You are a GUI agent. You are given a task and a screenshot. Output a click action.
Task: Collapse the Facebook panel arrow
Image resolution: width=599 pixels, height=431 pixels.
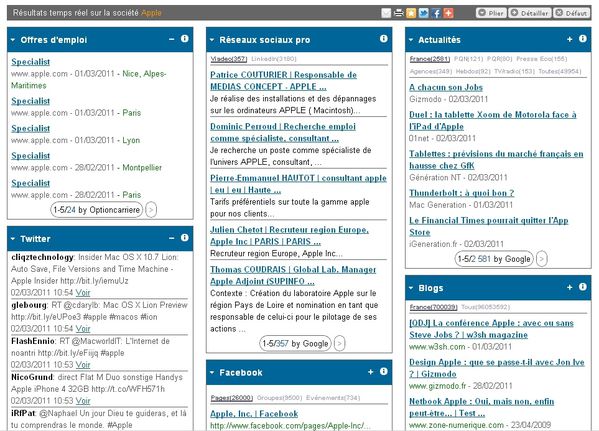(x=212, y=373)
